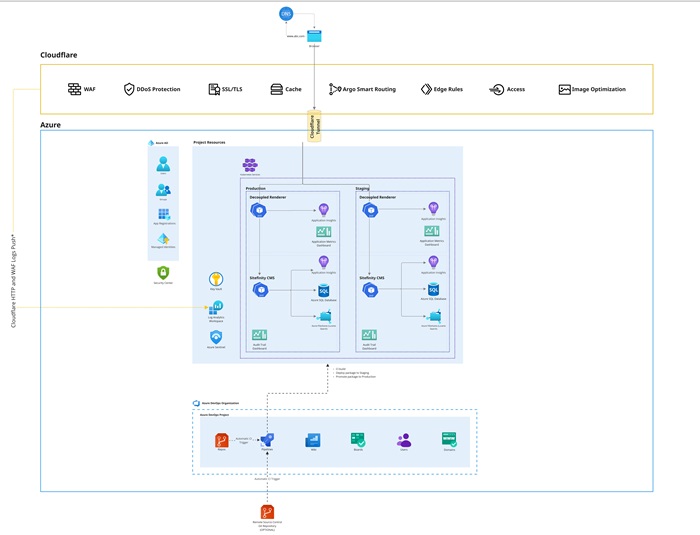Click the SSL/TLS certificate icon
700x535 pixels.
click(214, 89)
